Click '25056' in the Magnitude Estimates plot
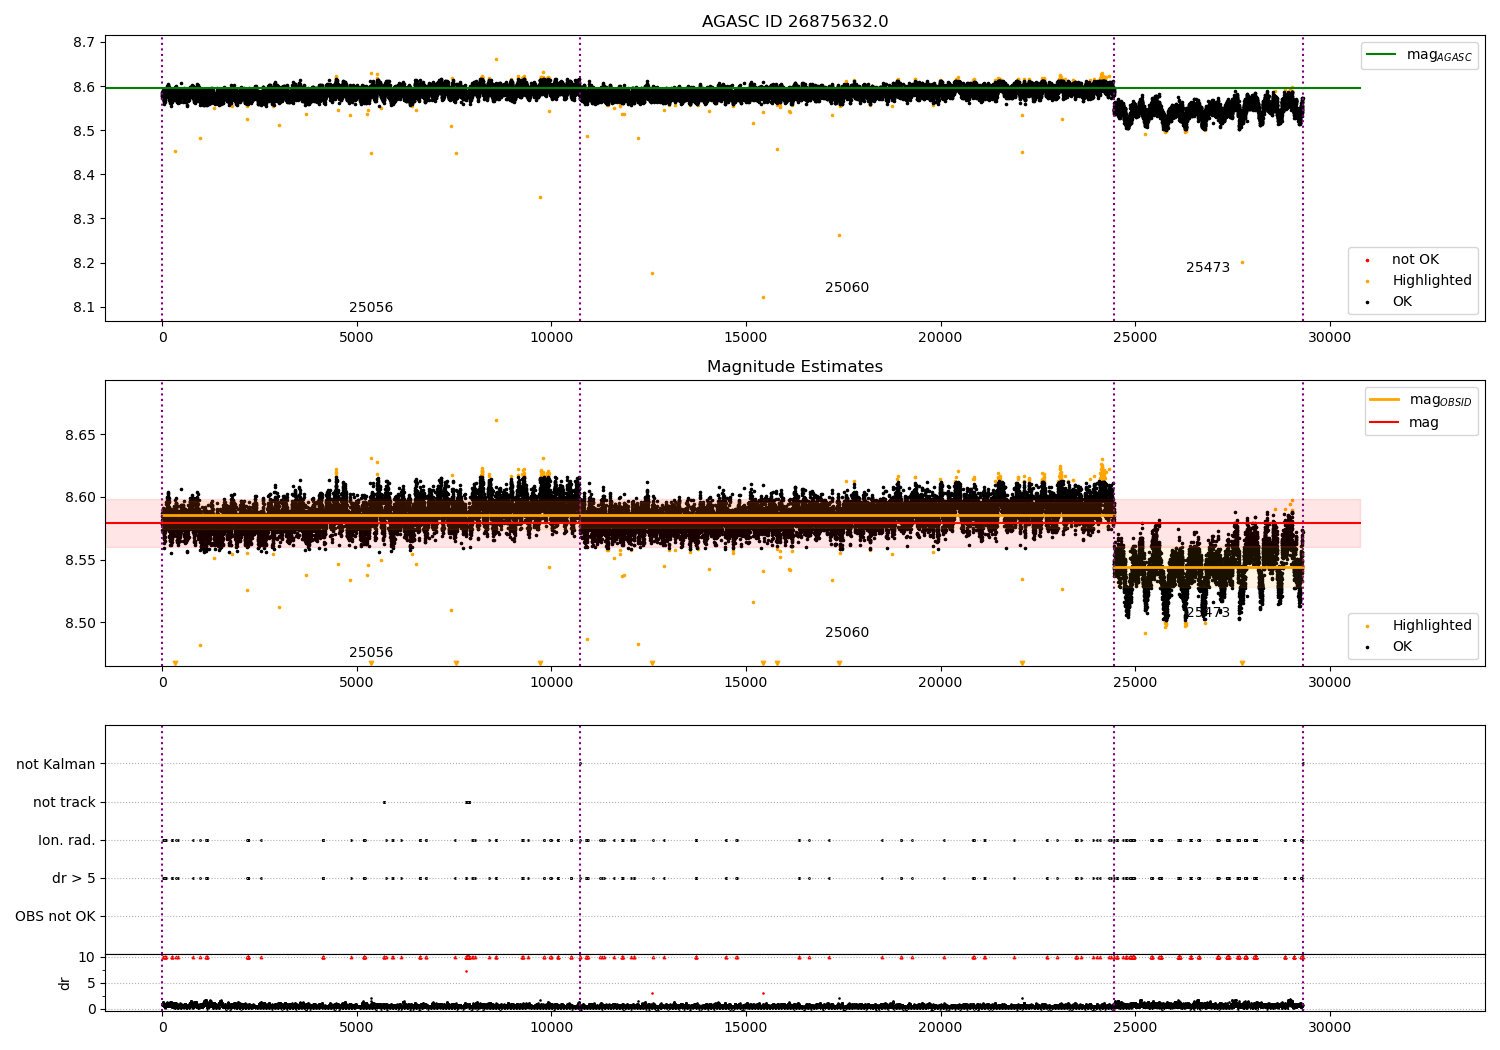The width and height of the screenshot is (1500, 1050). coord(371,653)
